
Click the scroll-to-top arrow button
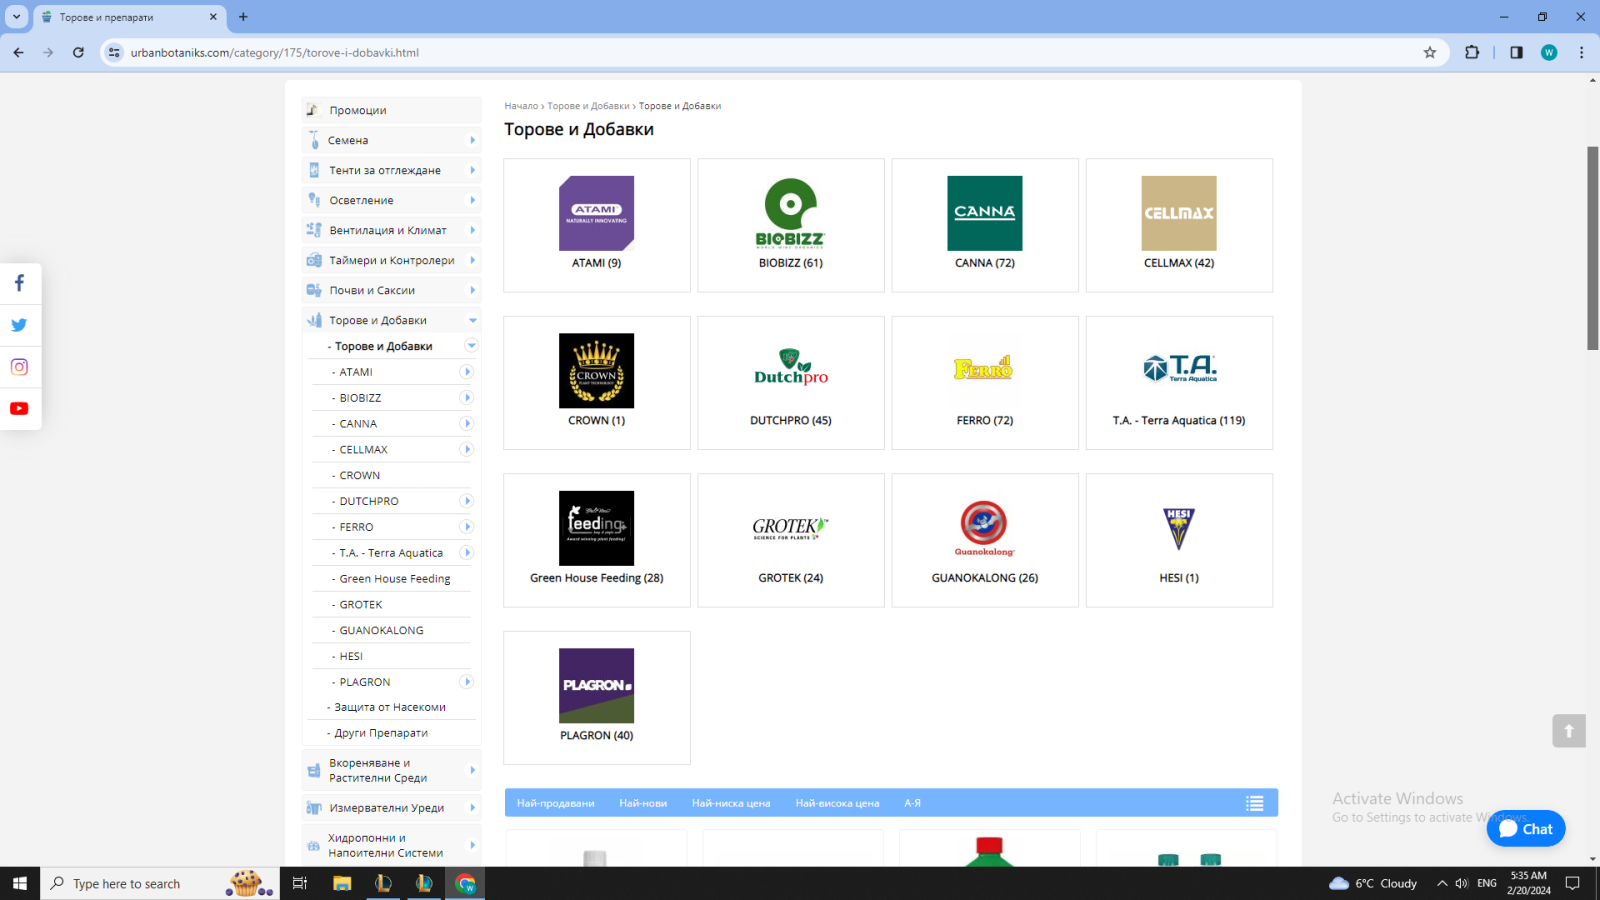[1569, 731]
